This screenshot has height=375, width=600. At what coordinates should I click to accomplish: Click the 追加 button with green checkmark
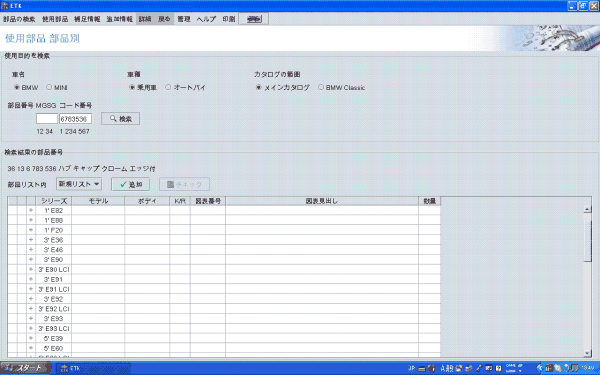130,184
